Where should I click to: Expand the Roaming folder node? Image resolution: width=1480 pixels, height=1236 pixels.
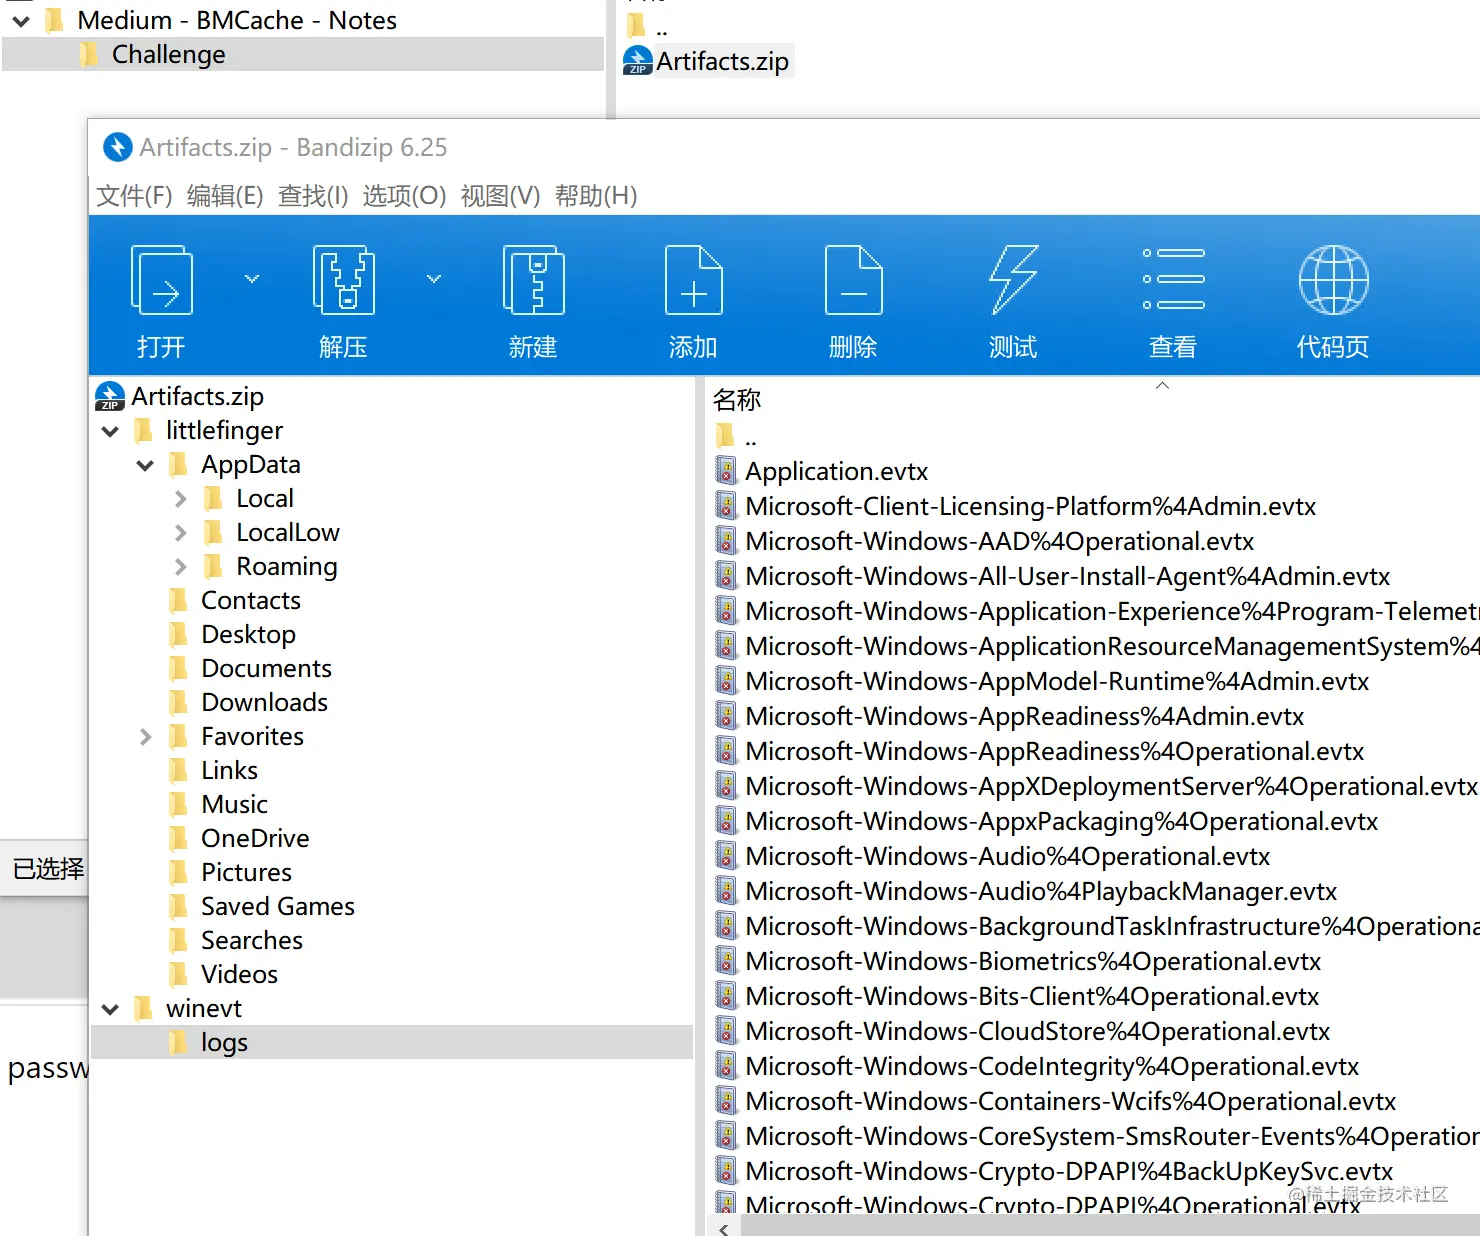pyautogui.click(x=180, y=567)
